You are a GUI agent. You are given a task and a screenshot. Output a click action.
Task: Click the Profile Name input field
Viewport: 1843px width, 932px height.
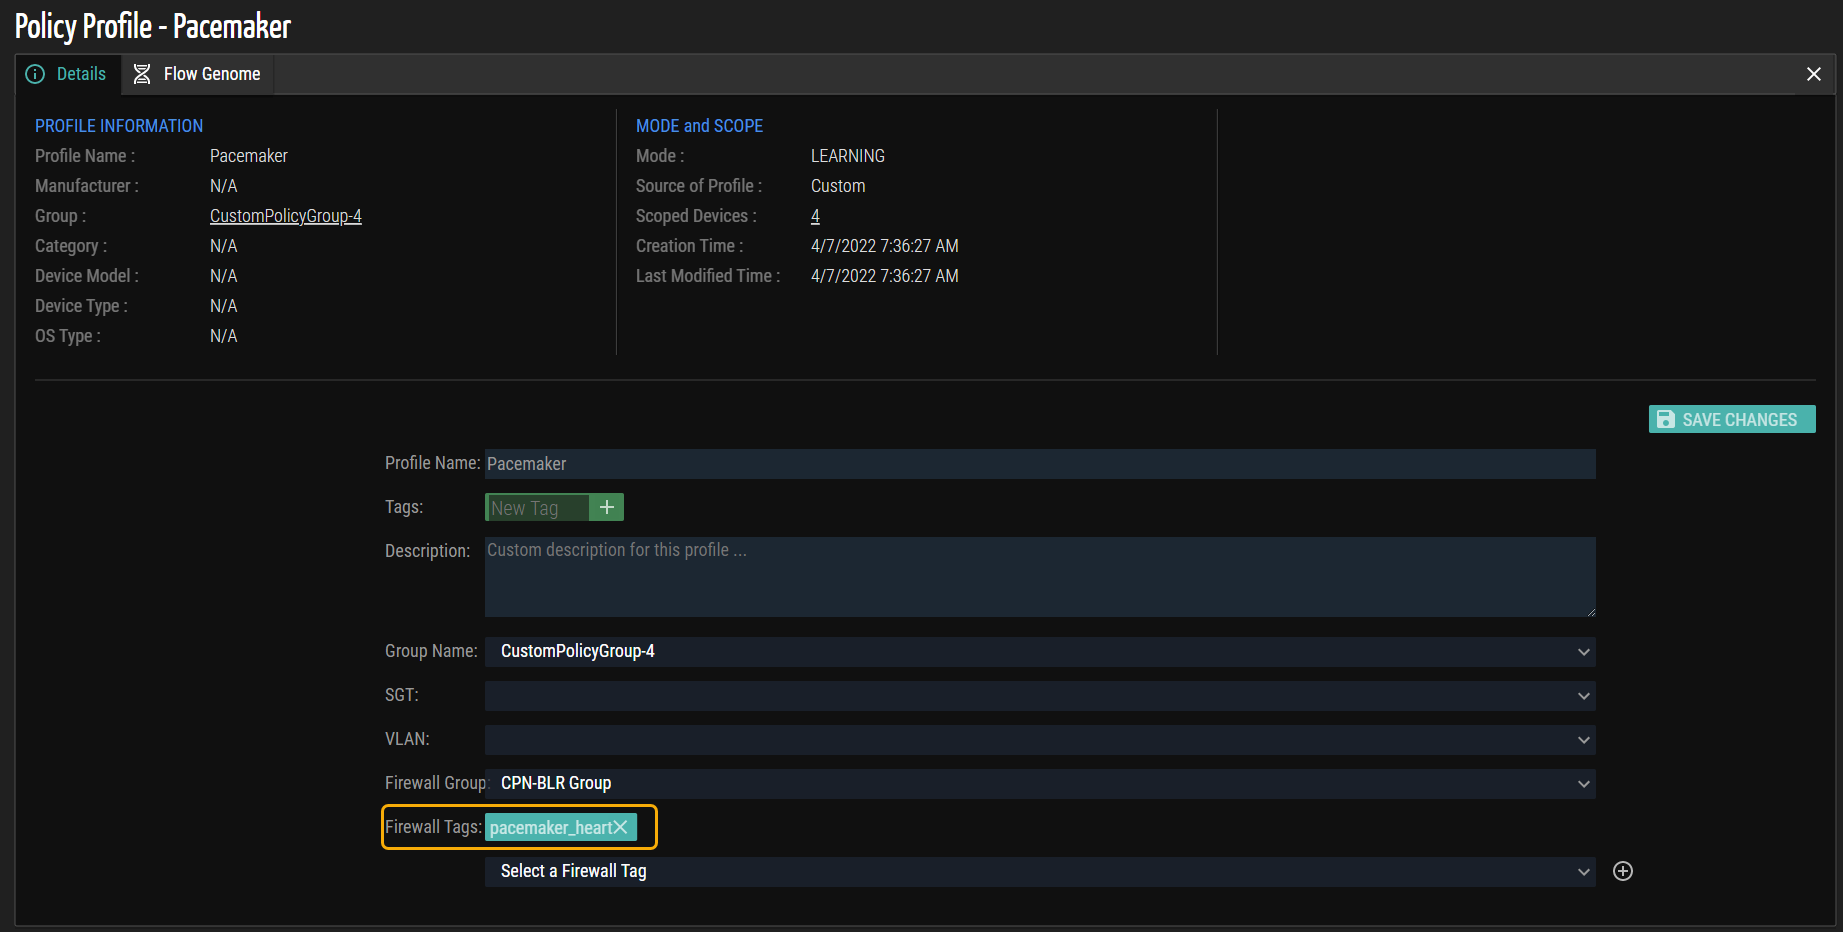pos(1038,464)
